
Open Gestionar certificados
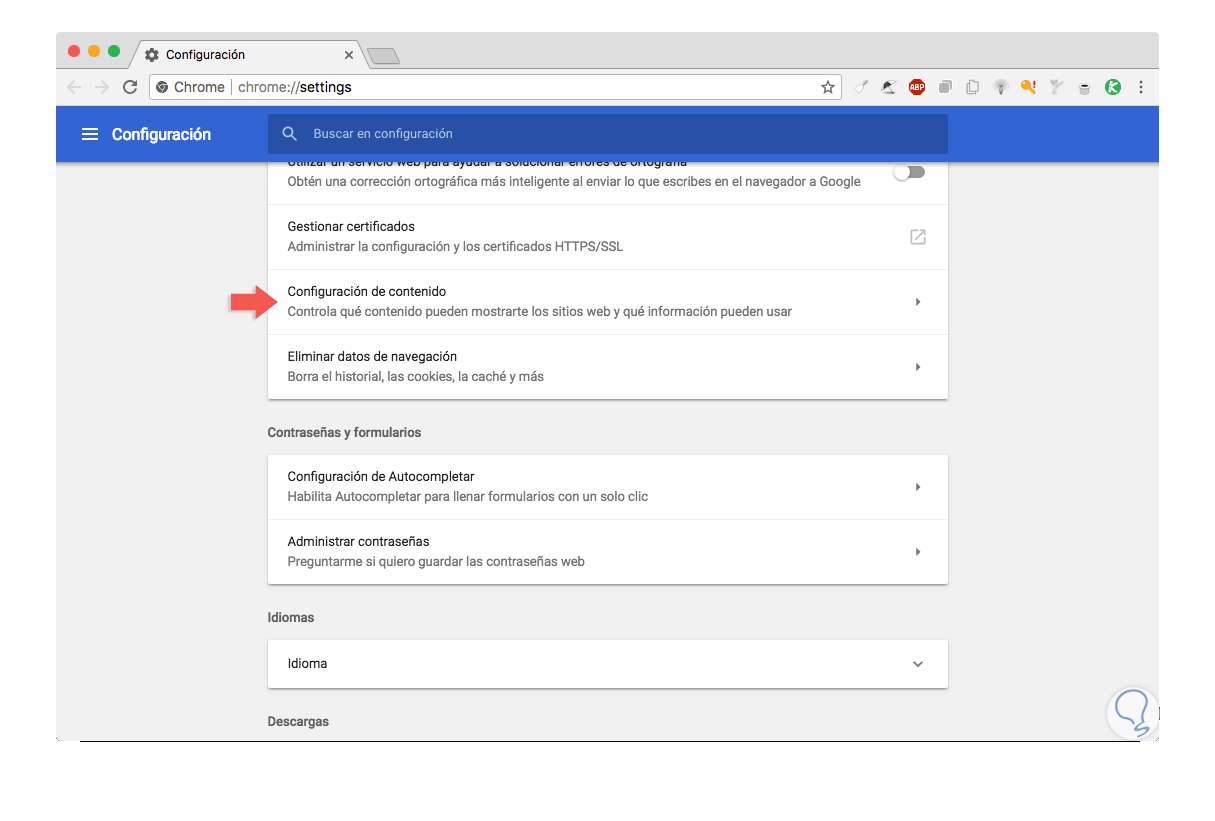[607, 237]
